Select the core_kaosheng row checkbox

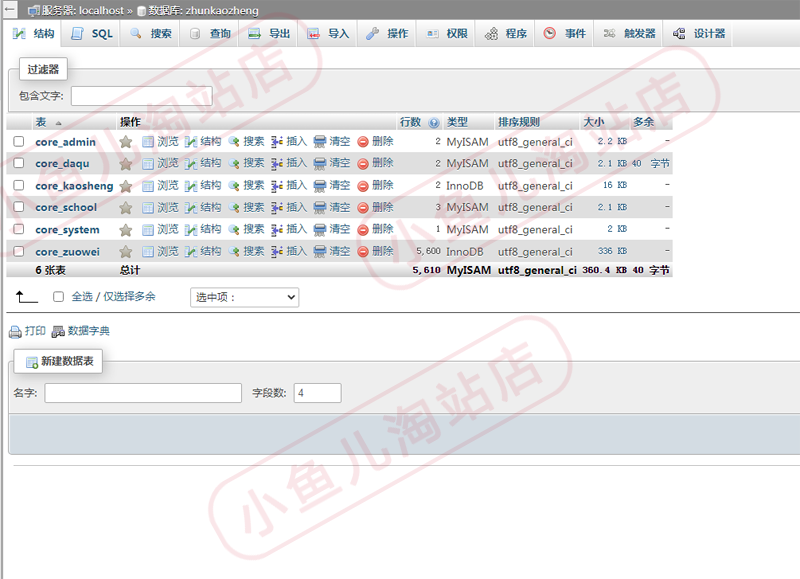click(x=19, y=185)
